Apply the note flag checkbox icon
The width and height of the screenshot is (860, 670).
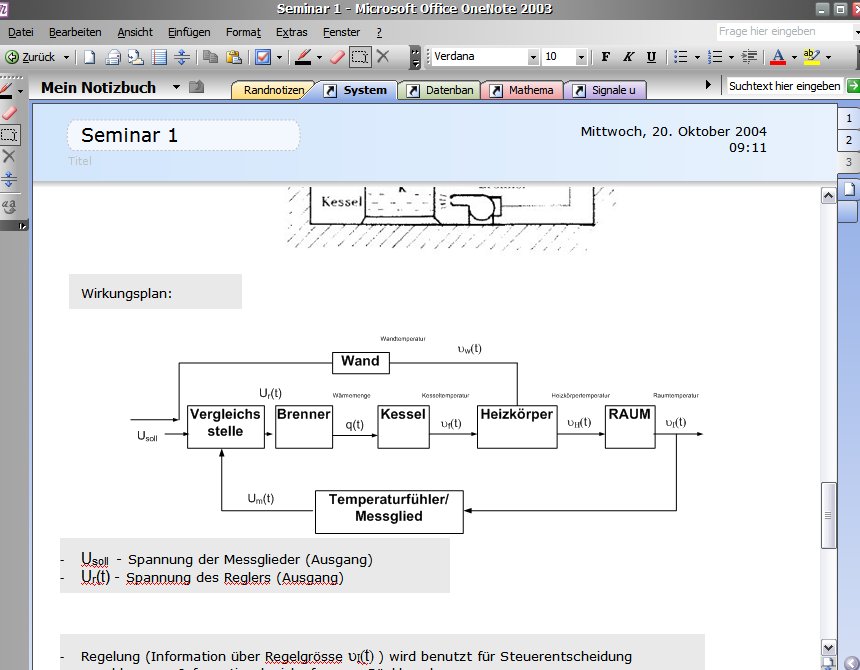point(263,57)
